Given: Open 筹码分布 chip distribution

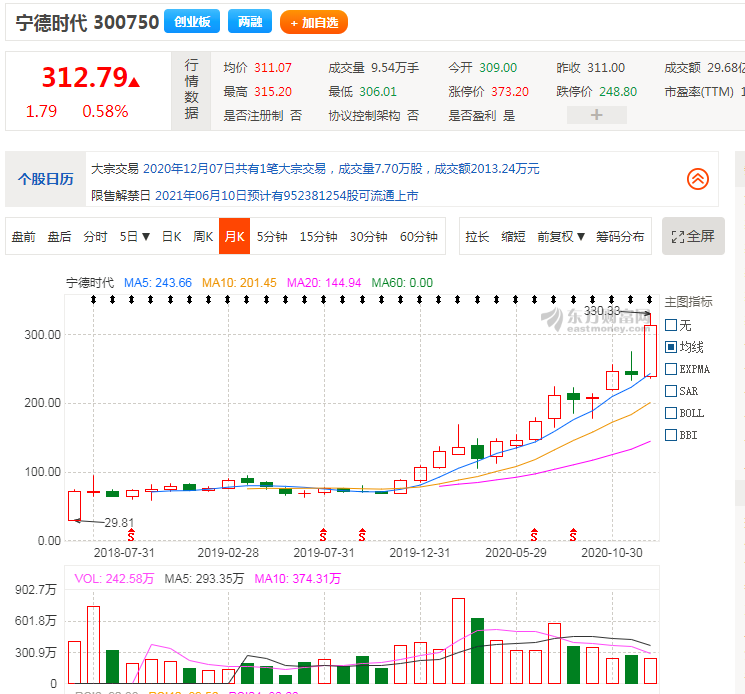Looking at the screenshot, I should point(620,237).
